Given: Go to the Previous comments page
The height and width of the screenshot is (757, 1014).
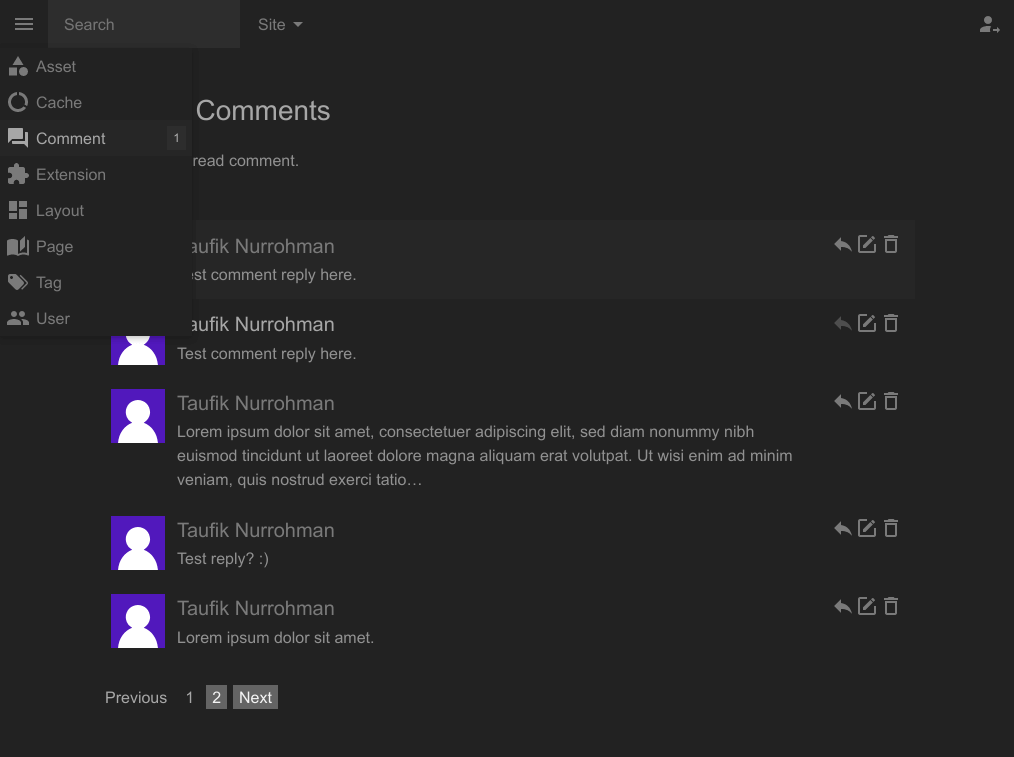Looking at the screenshot, I should (136, 698).
